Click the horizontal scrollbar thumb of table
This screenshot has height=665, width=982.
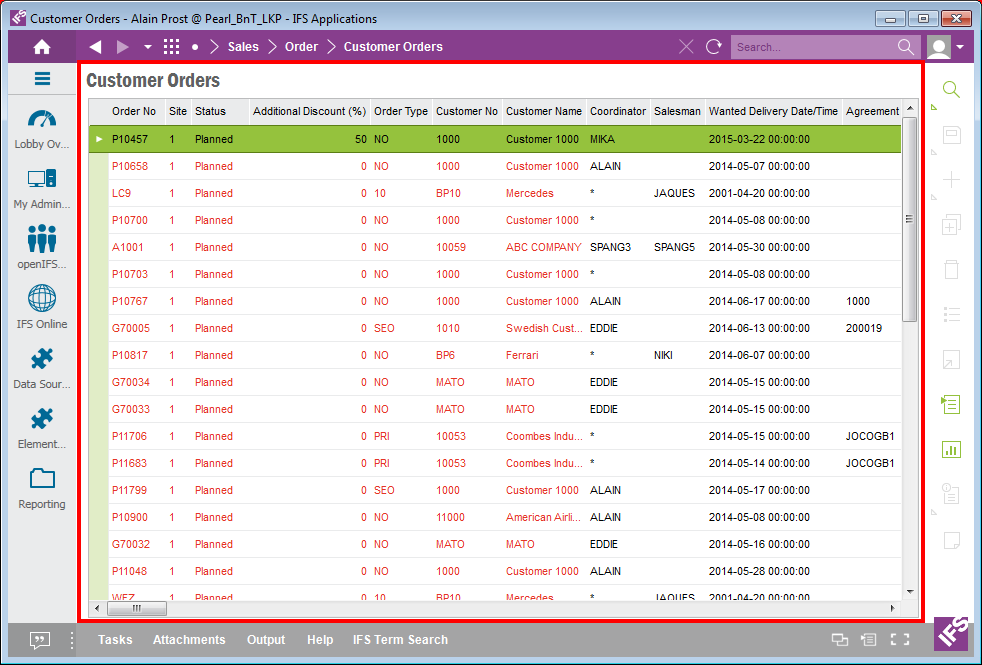[136, 608]
